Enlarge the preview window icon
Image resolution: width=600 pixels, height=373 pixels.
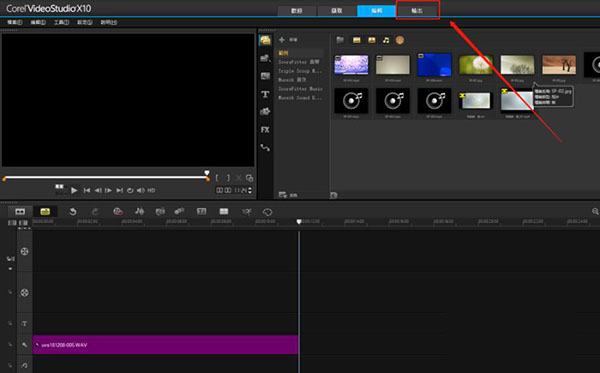click(249, 178)
